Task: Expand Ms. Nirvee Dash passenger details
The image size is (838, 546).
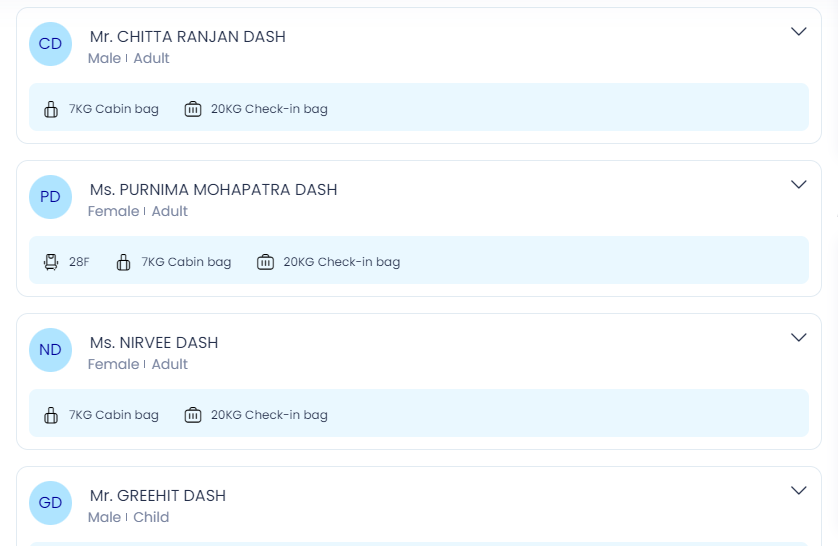Action: (798, 337)
